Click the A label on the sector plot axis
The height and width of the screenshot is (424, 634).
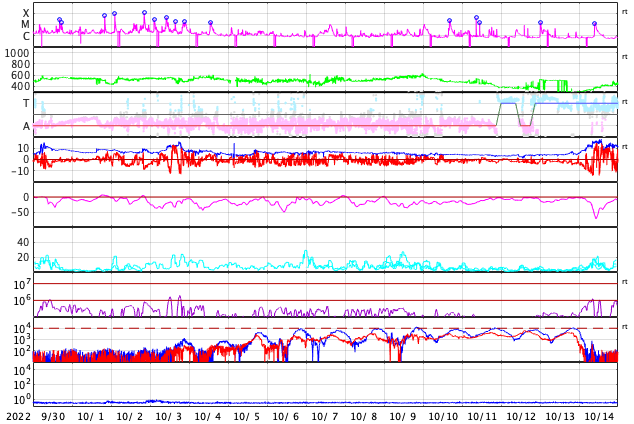pyautogui.click(x=25, y=126)
